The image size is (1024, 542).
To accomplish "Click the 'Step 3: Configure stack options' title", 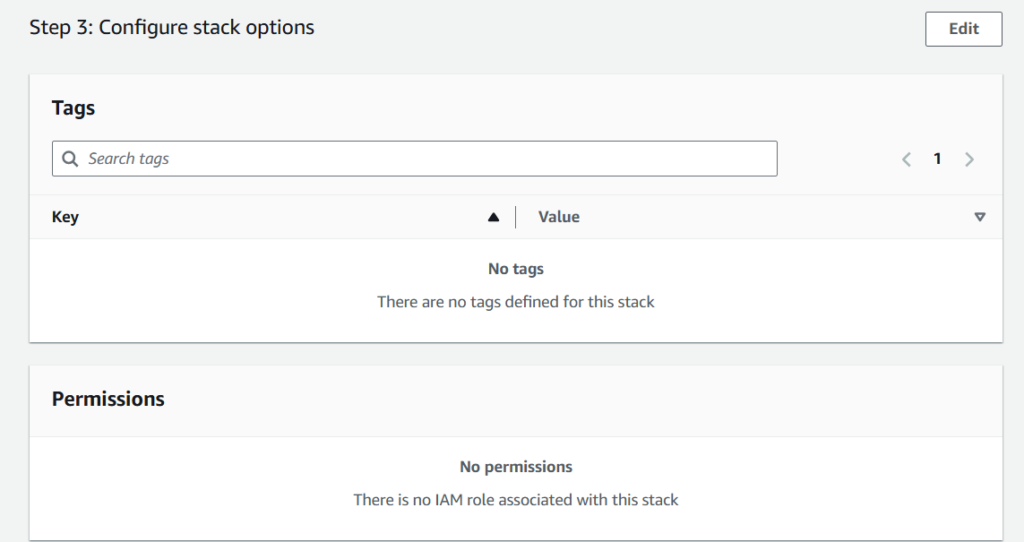I will click(172, 28).
